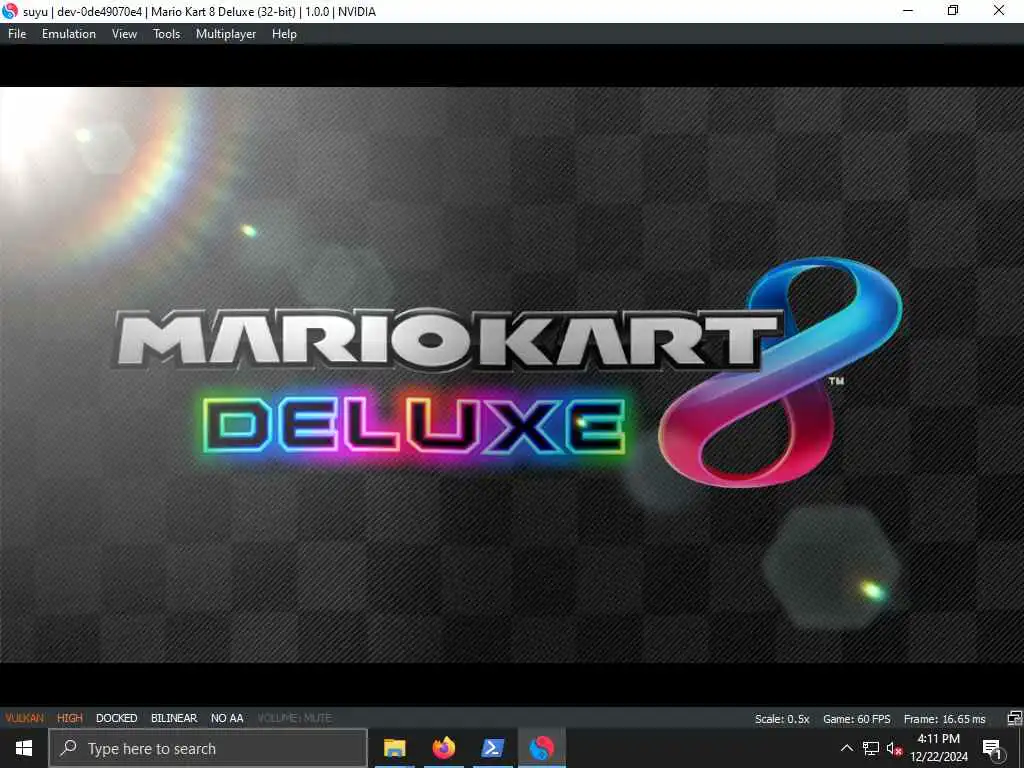
Task: Open Firefox from the taskbar
Action: [443, 748]
